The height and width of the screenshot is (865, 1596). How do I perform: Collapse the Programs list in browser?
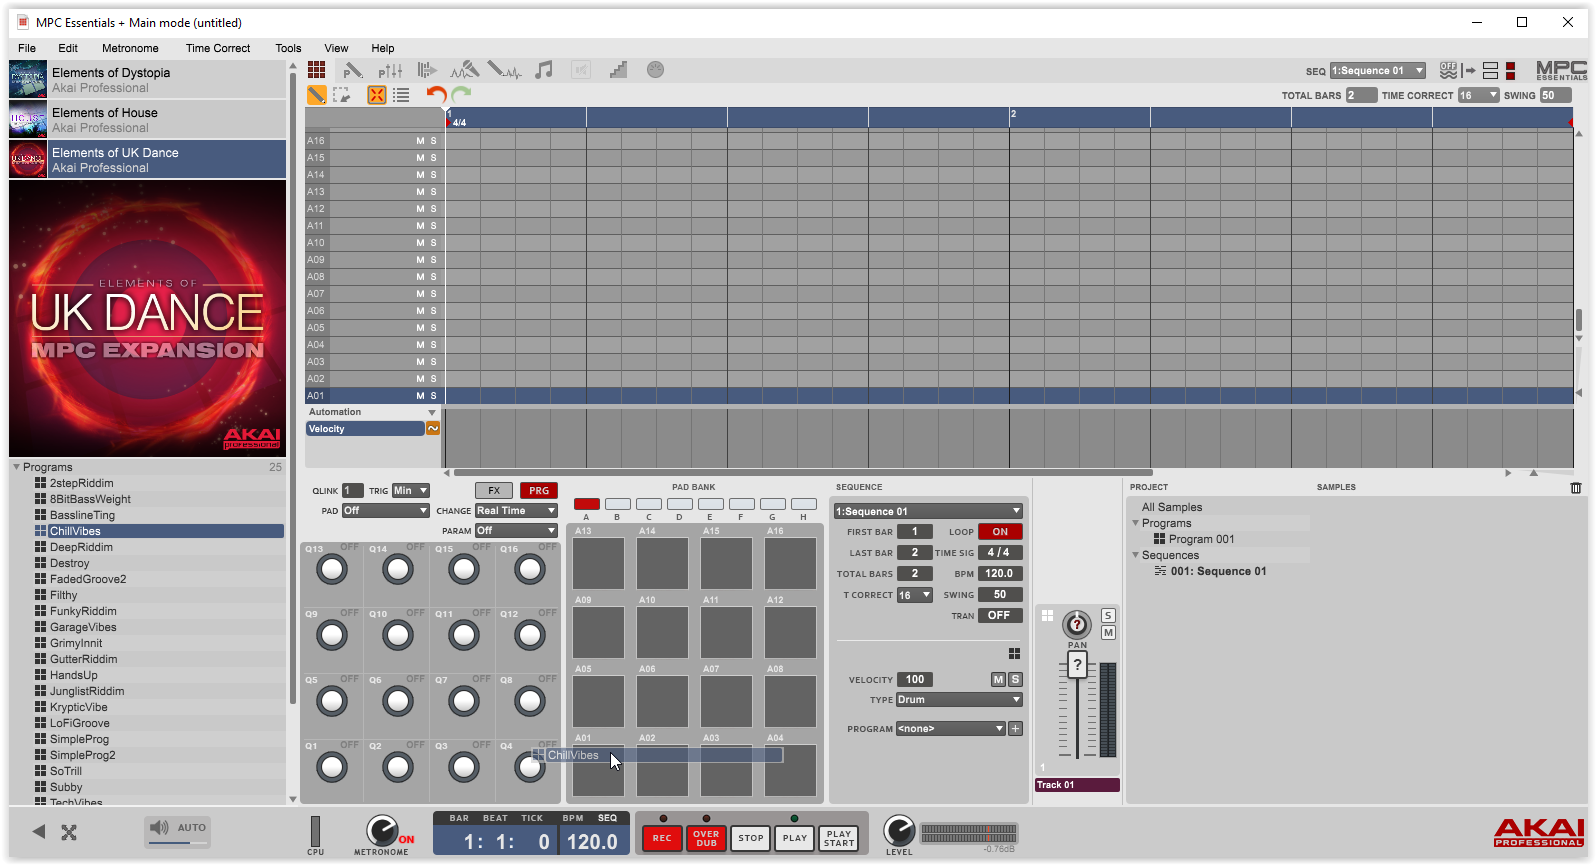pyautogui.click(x=16, y=467)
